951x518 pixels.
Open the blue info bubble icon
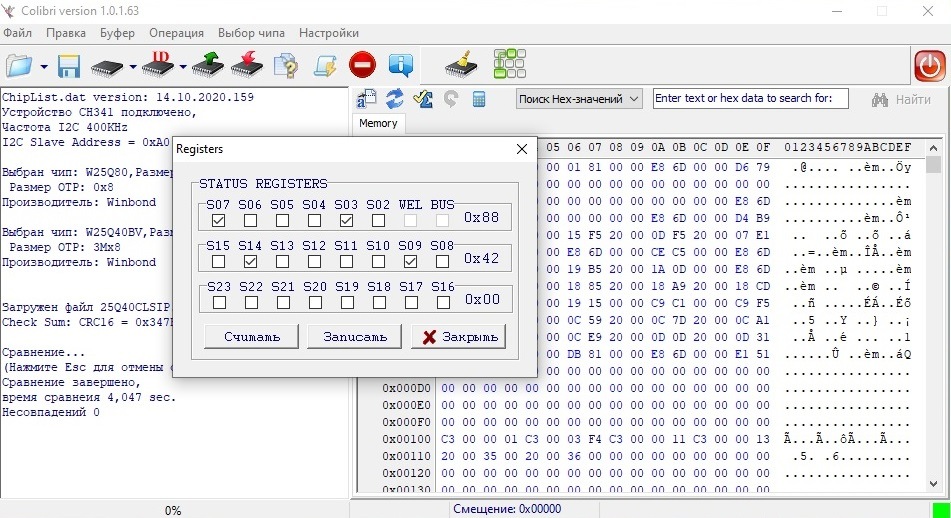click(401, 65)
